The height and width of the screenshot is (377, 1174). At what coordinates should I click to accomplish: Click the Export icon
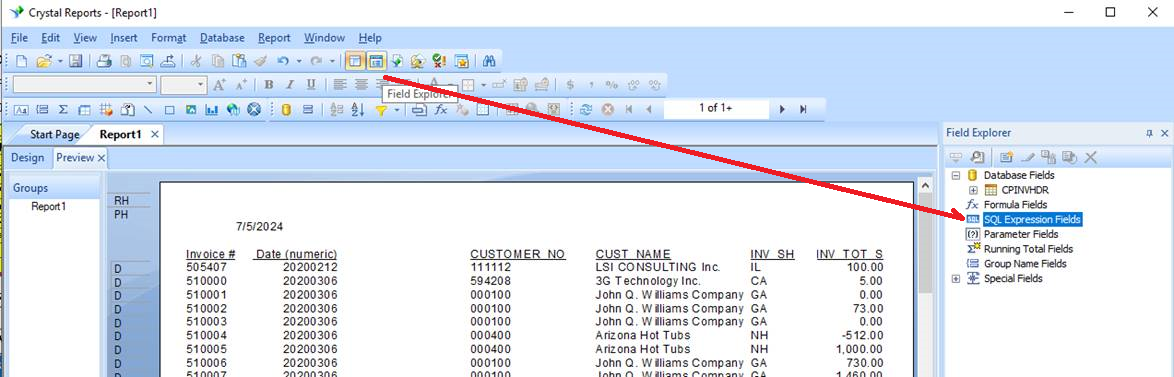tap(168, 61)
